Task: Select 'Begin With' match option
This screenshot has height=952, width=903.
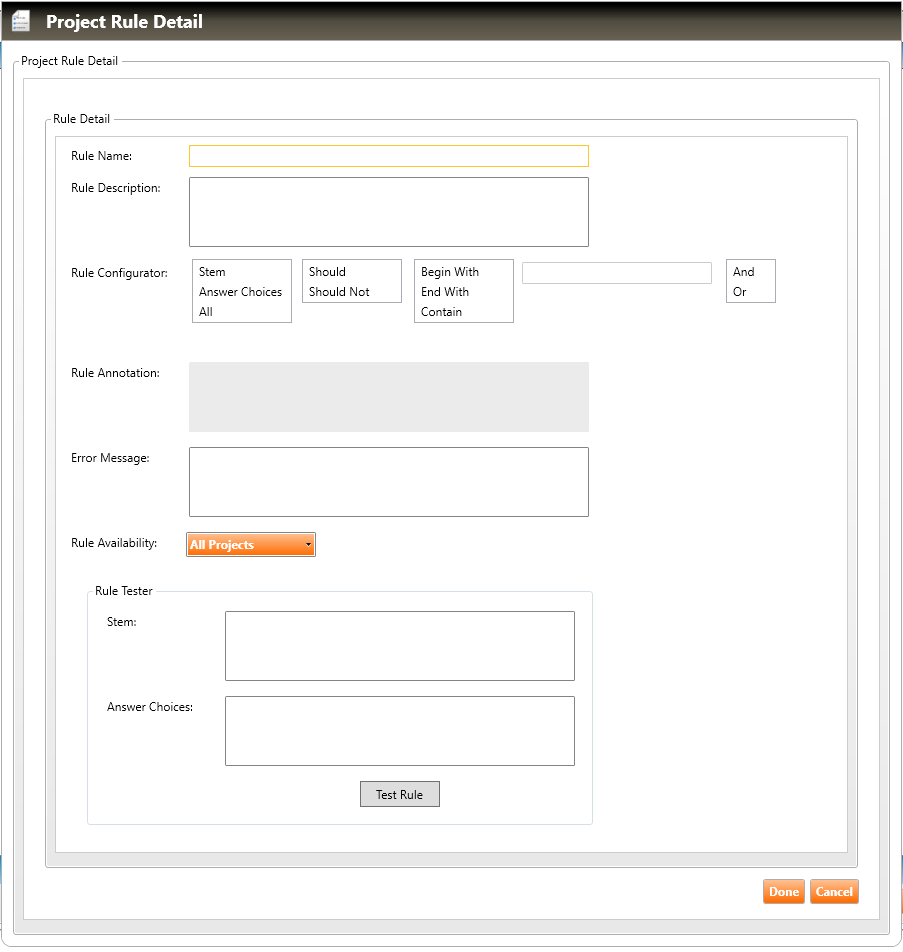Action: click(x=450, y=272)
